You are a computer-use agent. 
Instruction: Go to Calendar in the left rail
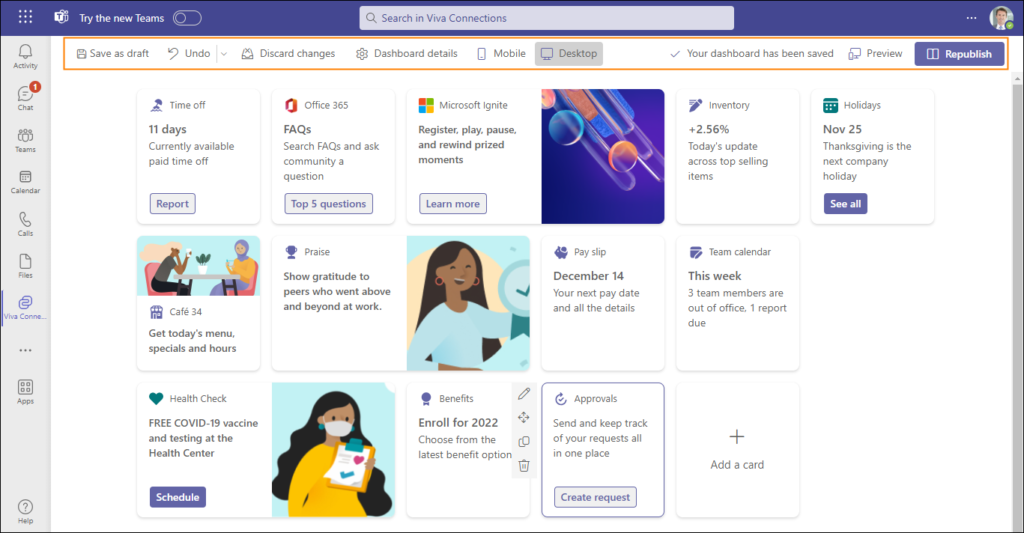point(25,182)
